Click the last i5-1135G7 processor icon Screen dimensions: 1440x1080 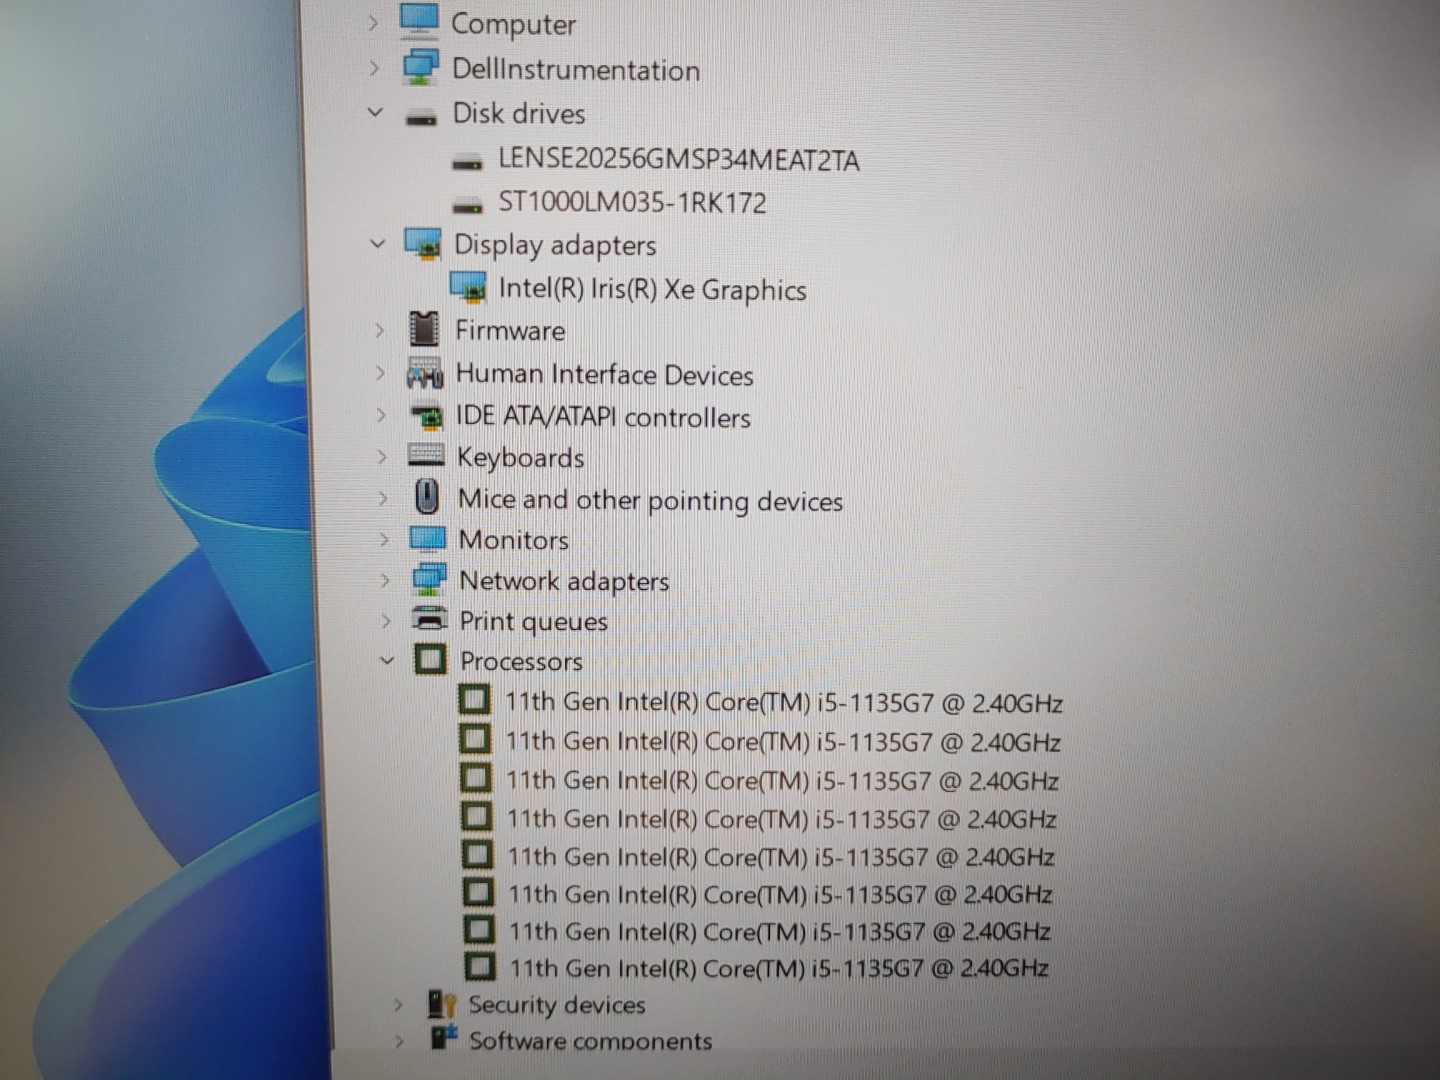tap(480, 966)
